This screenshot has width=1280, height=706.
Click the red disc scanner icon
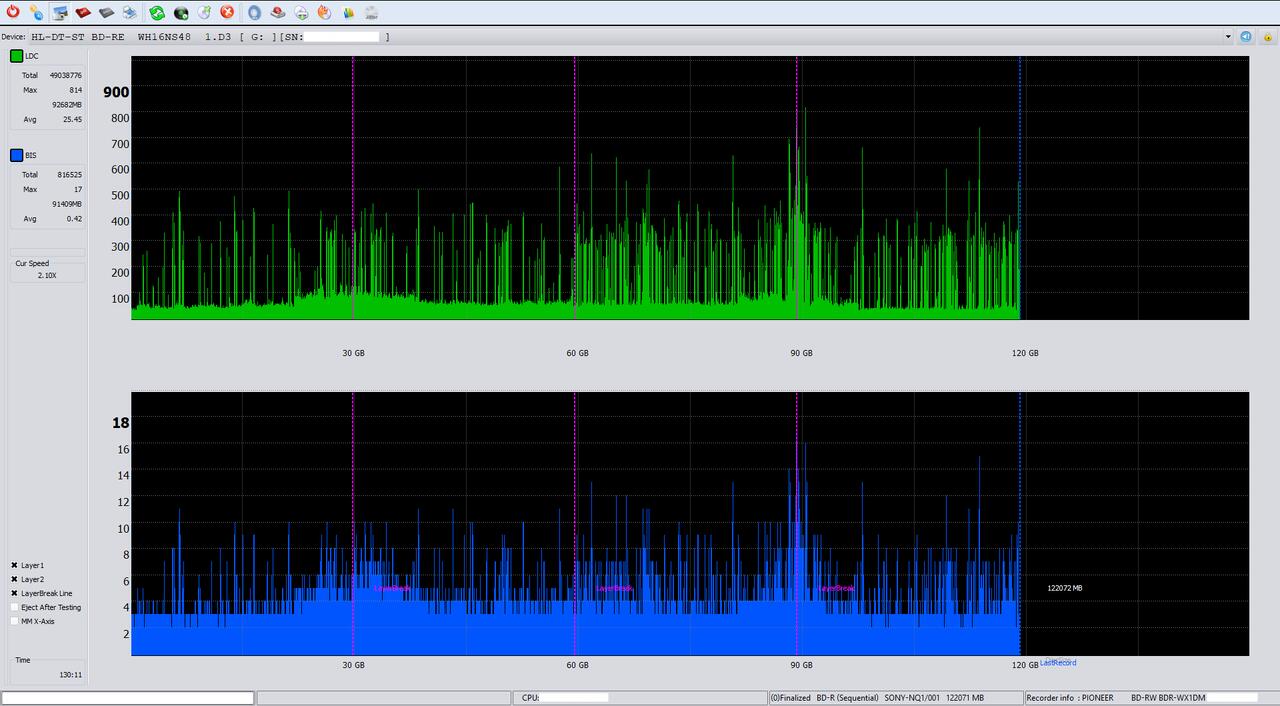[x=278, y=12]
